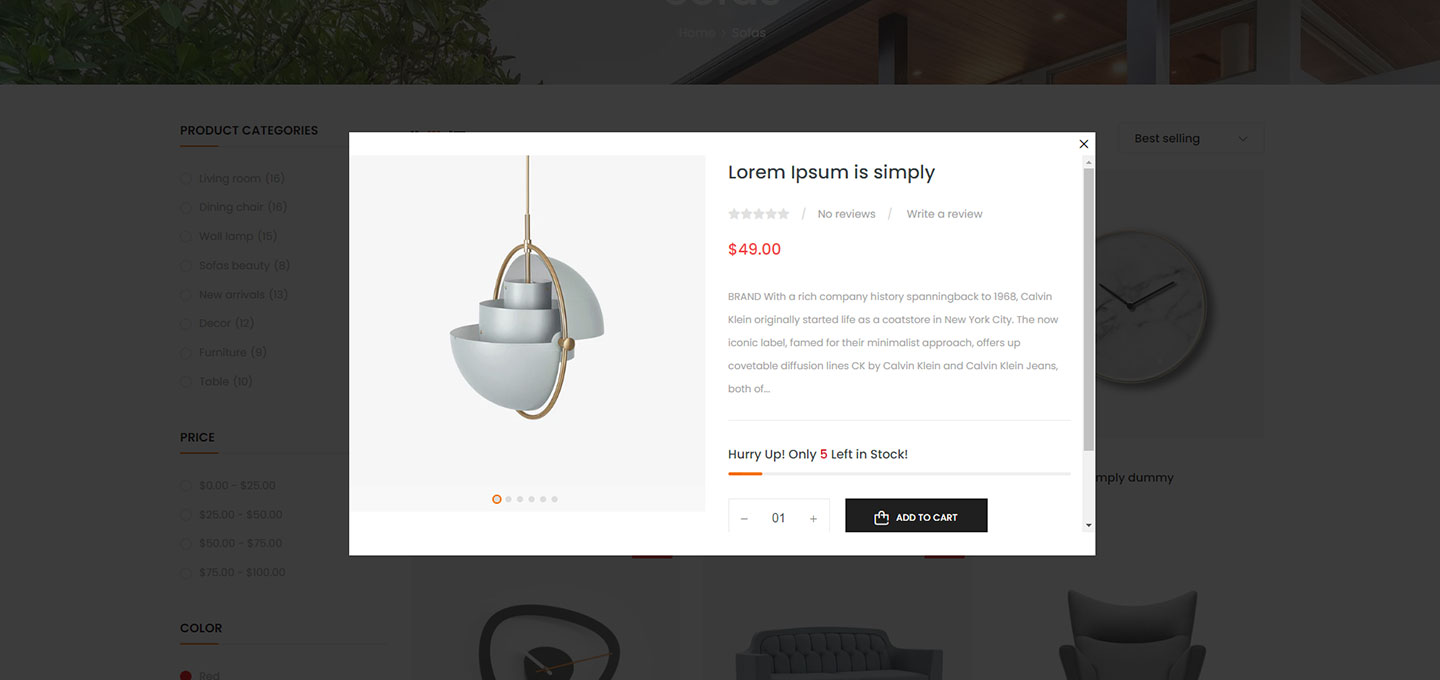Select the last image carousel dot
The image size is (1440, 680).
click(555, 499)
